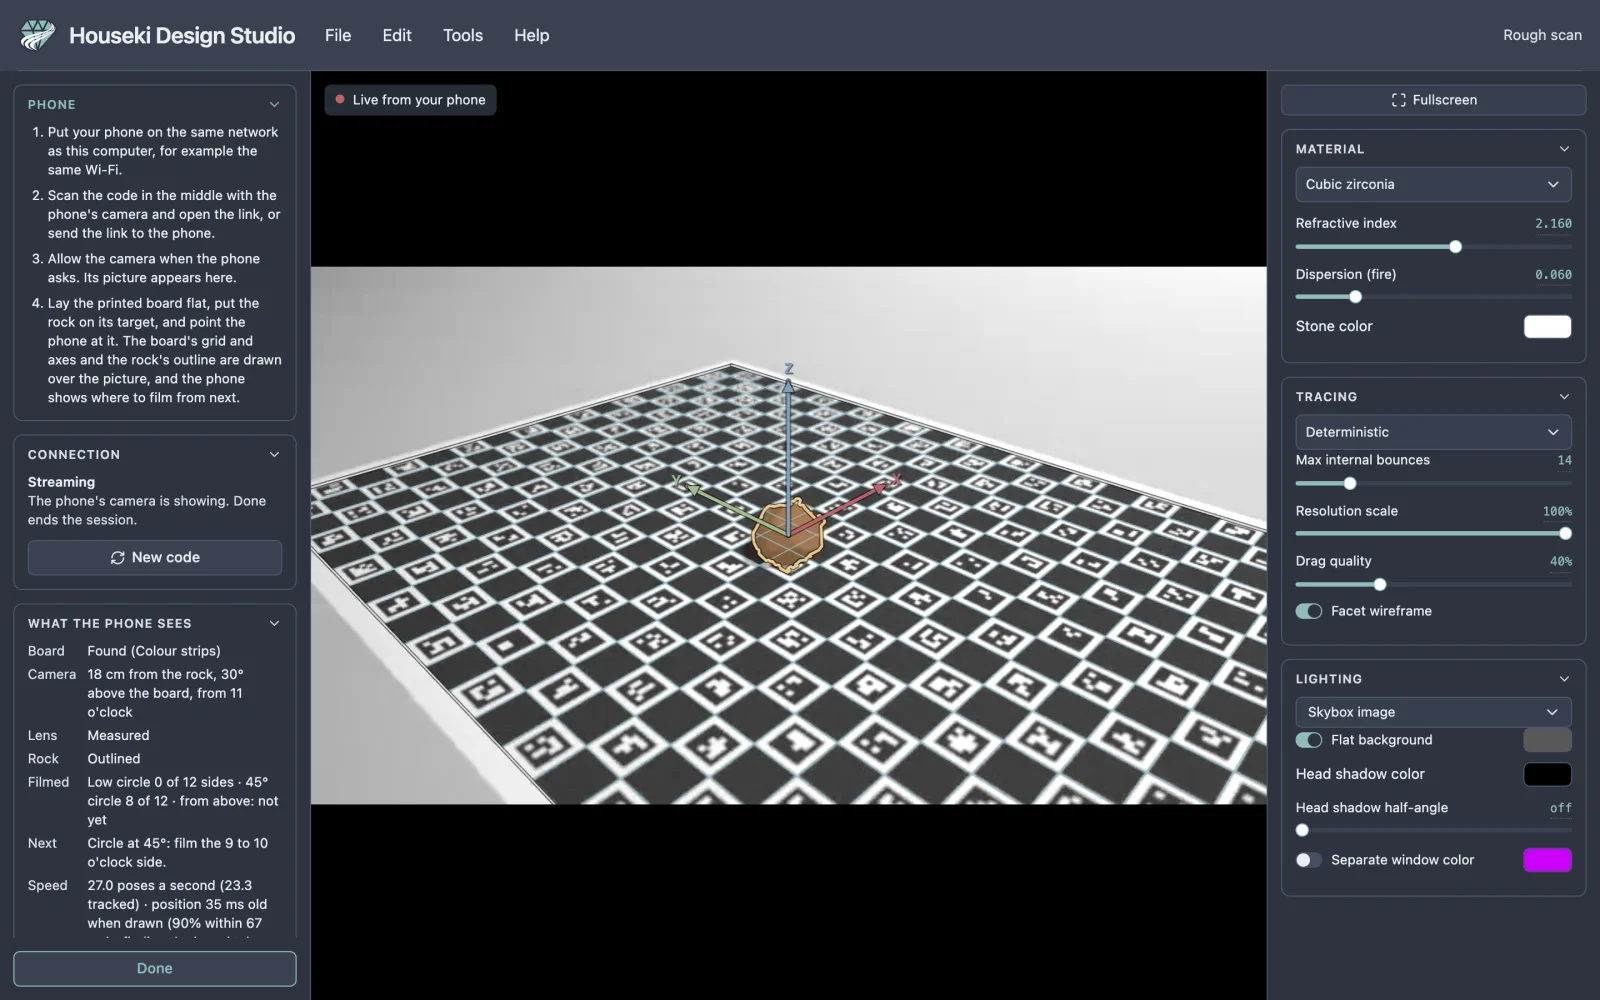Open the Stone color swatch
Screen dimensions: 1600x1000
(x=1547, y=327)
